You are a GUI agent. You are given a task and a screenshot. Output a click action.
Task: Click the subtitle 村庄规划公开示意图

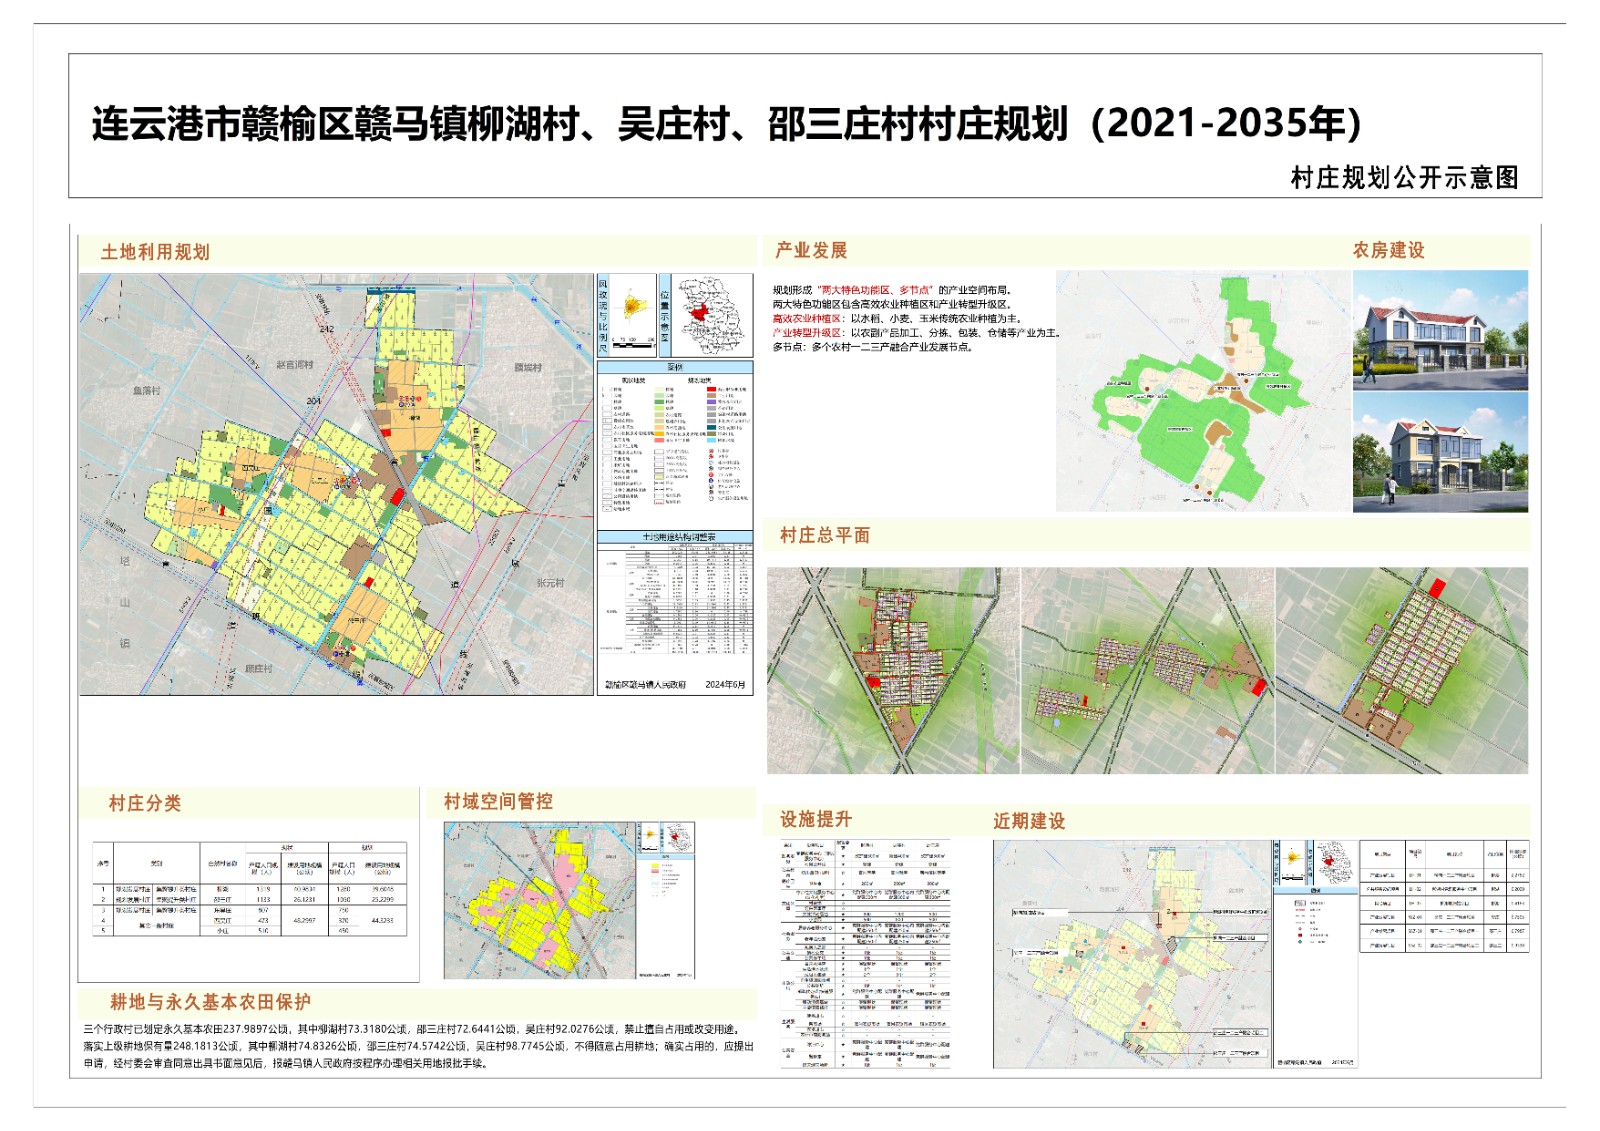[x=1404, y=178]
